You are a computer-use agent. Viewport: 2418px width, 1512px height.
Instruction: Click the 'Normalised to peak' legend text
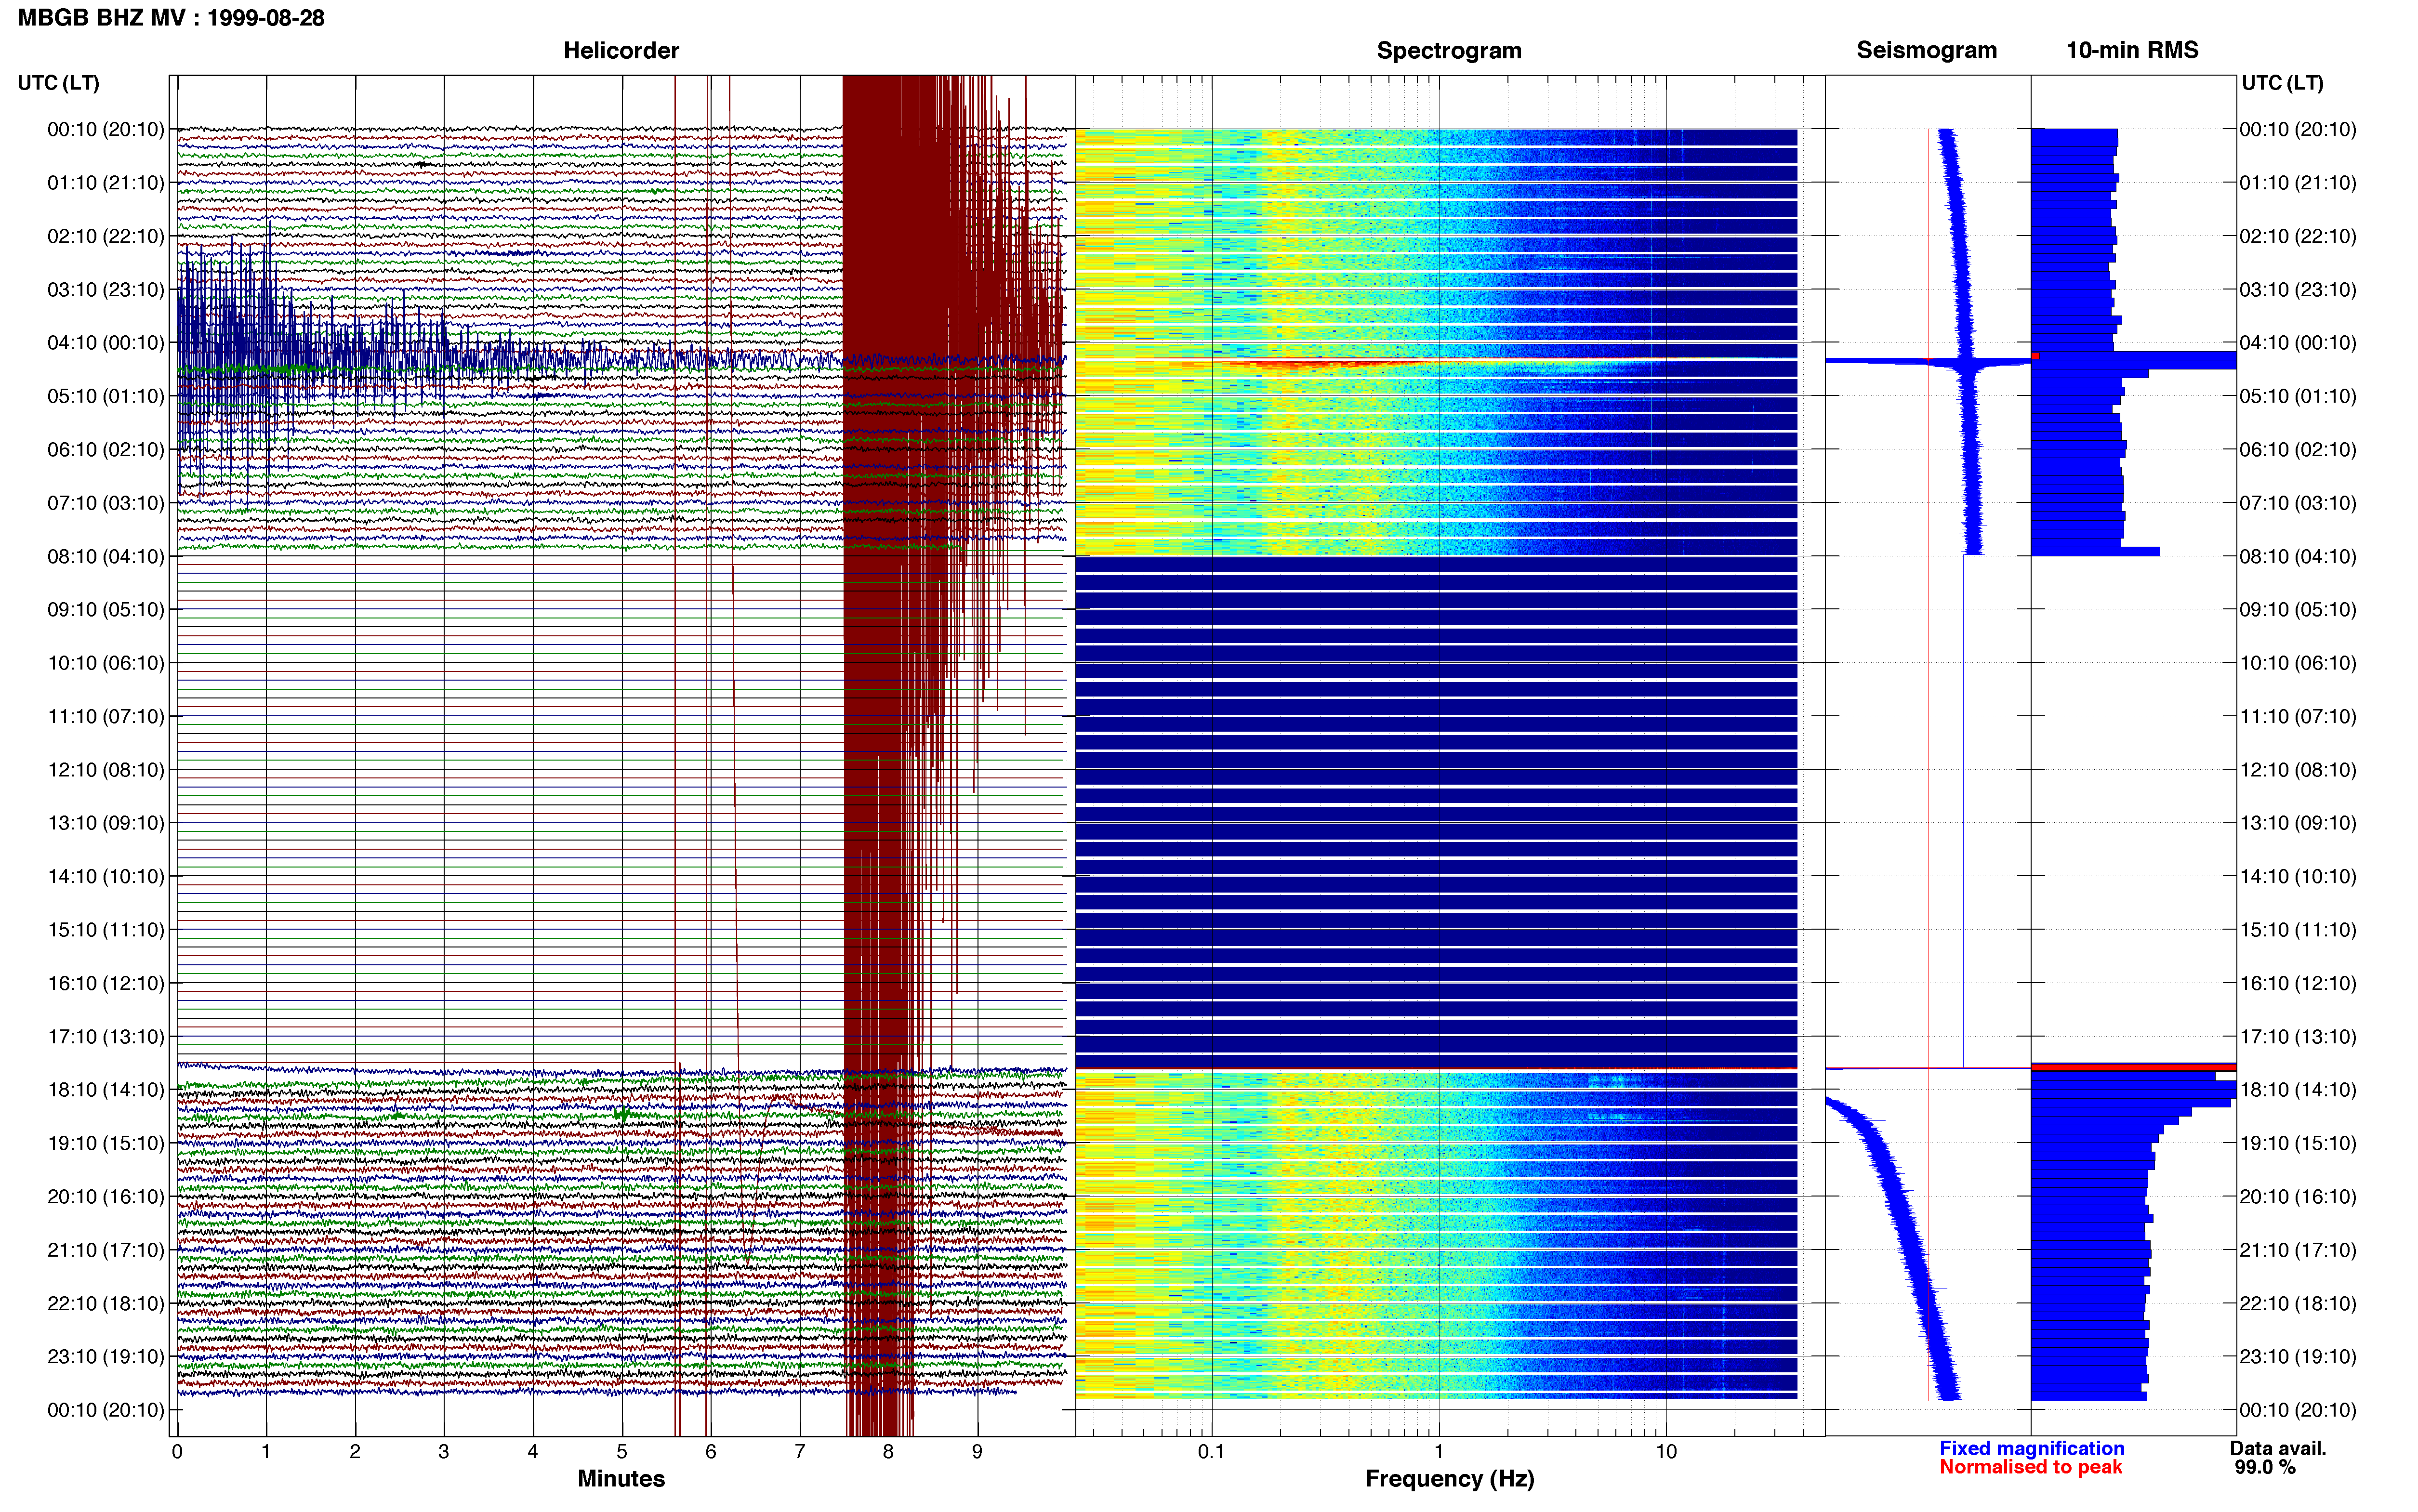tap(2030, 1467)
